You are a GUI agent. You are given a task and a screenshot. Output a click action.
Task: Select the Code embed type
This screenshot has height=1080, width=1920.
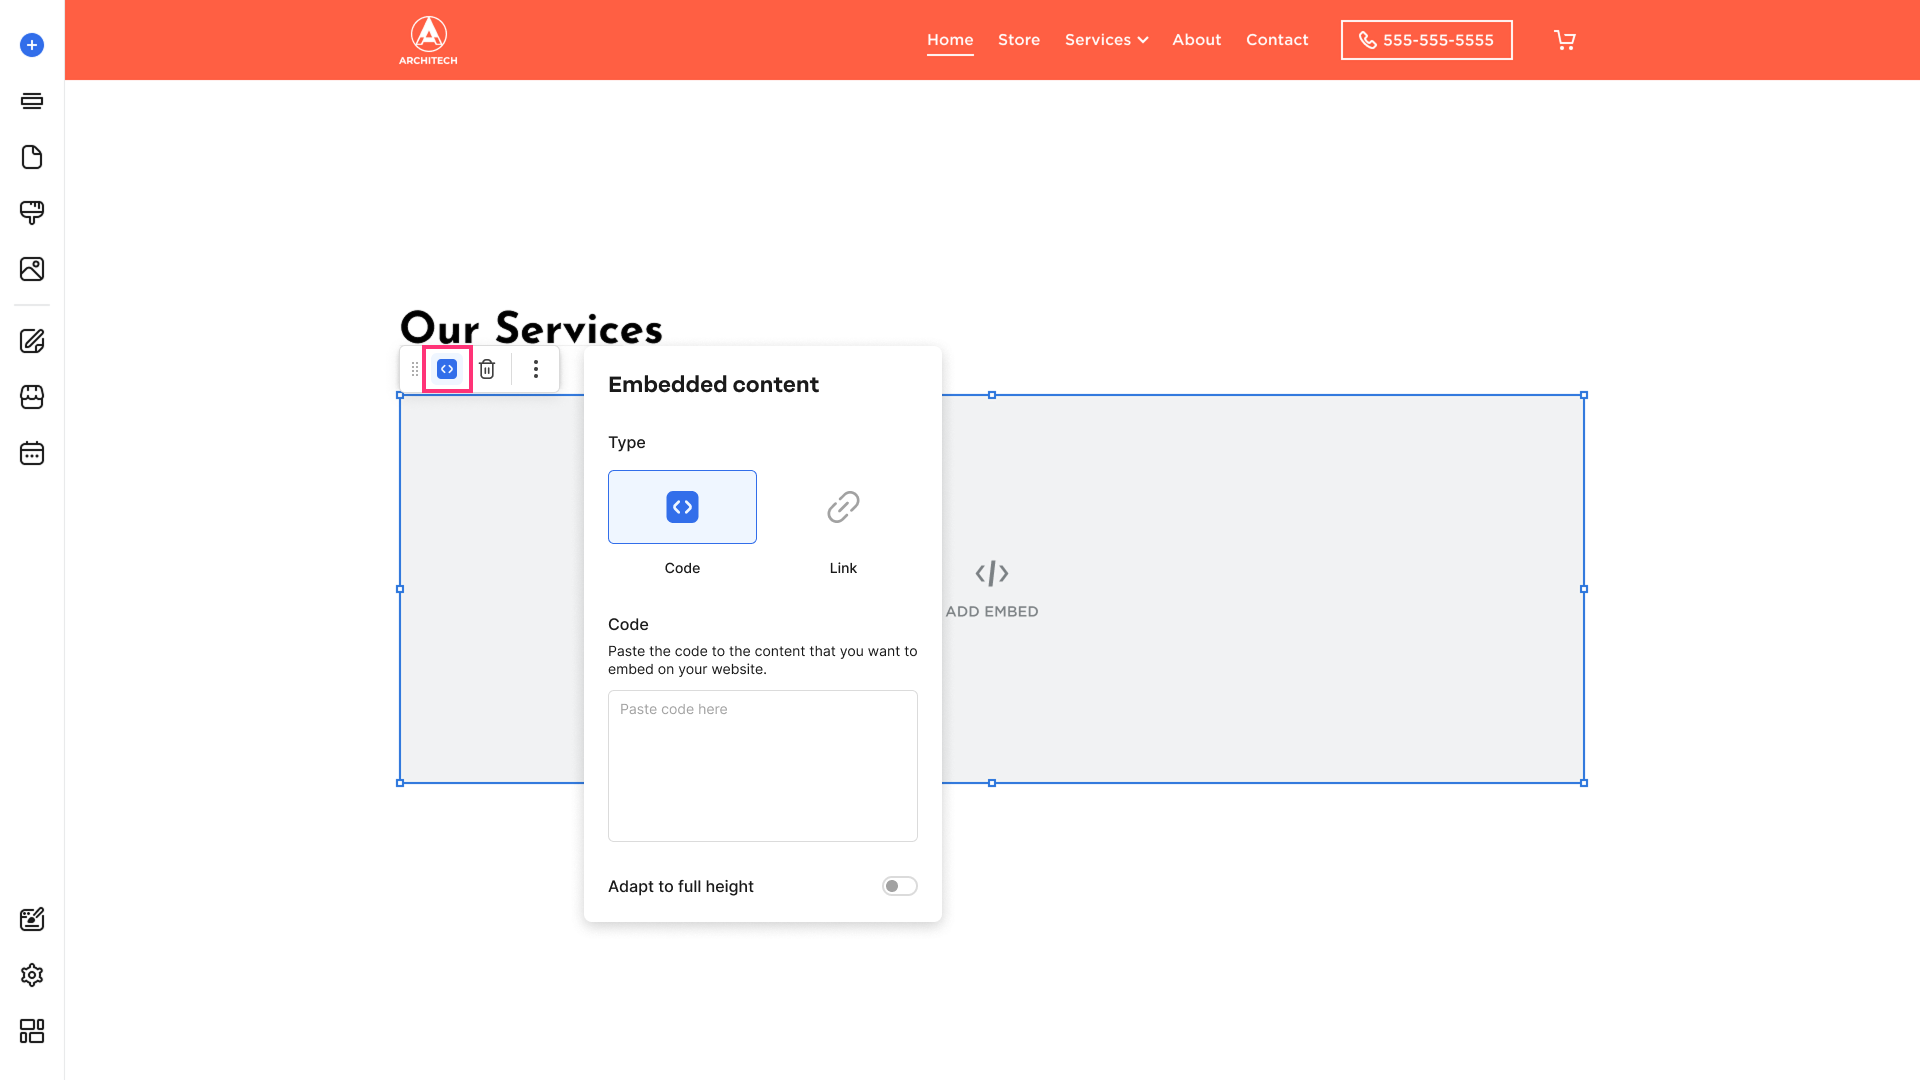tap(682, 507)
